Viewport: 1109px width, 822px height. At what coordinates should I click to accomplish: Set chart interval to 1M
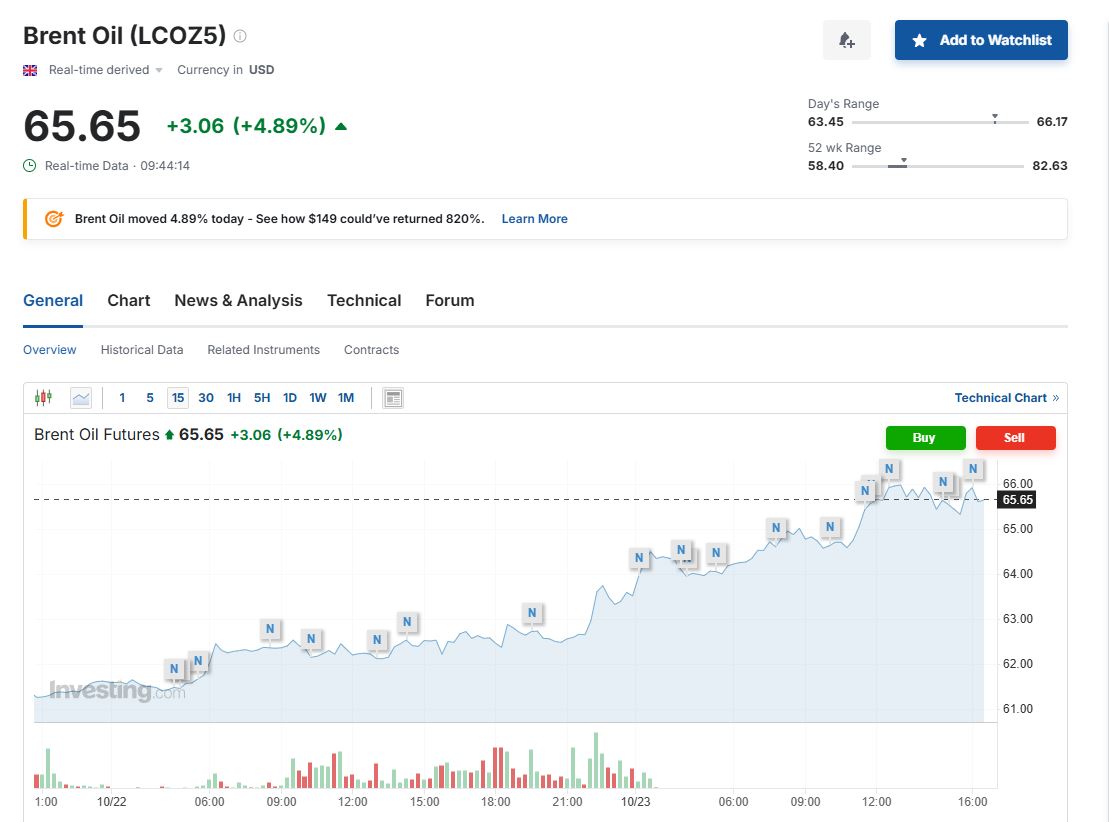346,398
